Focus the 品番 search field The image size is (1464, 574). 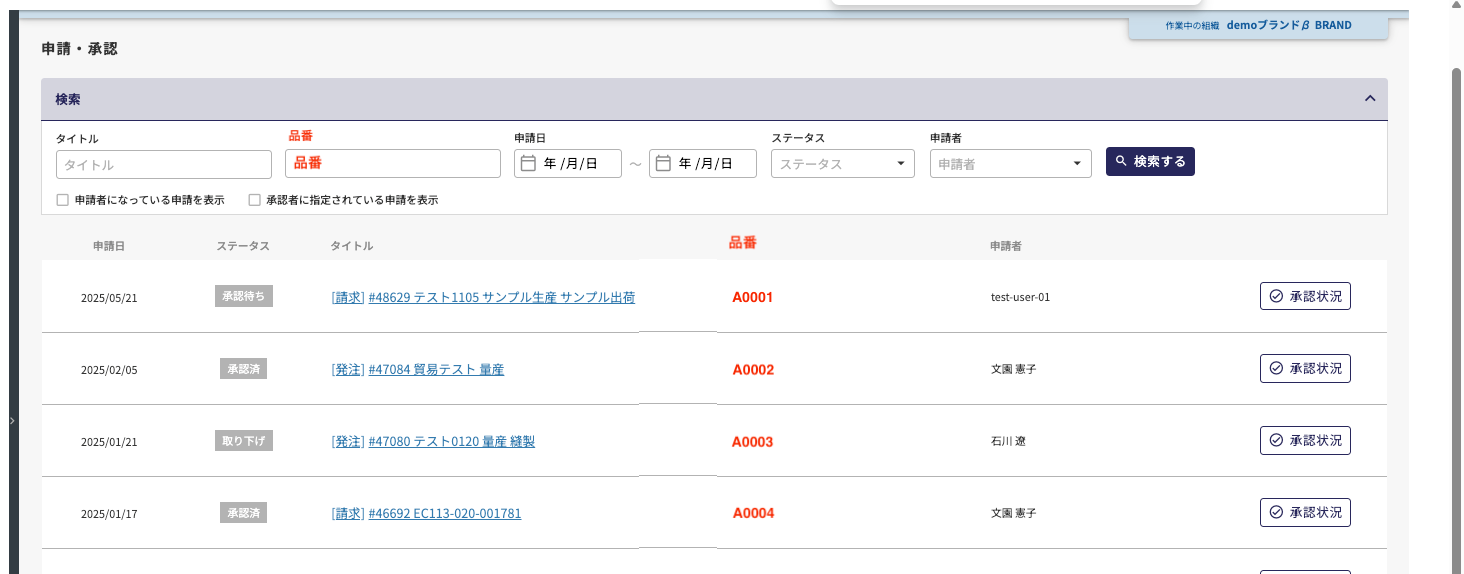[393, 163]
